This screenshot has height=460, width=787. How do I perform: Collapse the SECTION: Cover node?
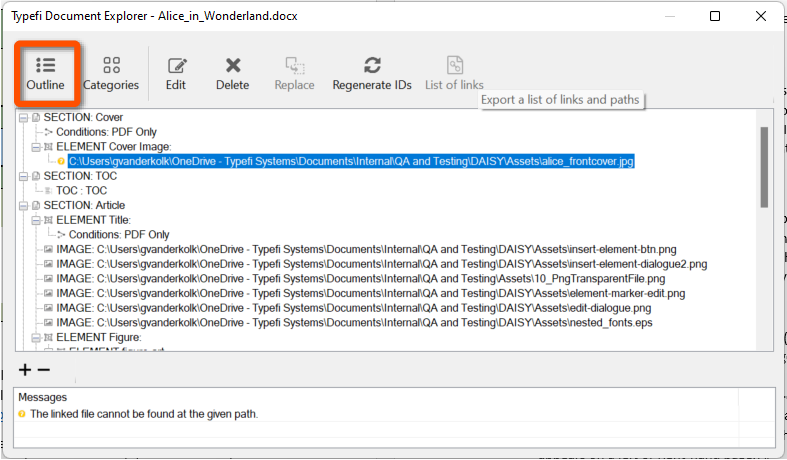tap(23, 118)
